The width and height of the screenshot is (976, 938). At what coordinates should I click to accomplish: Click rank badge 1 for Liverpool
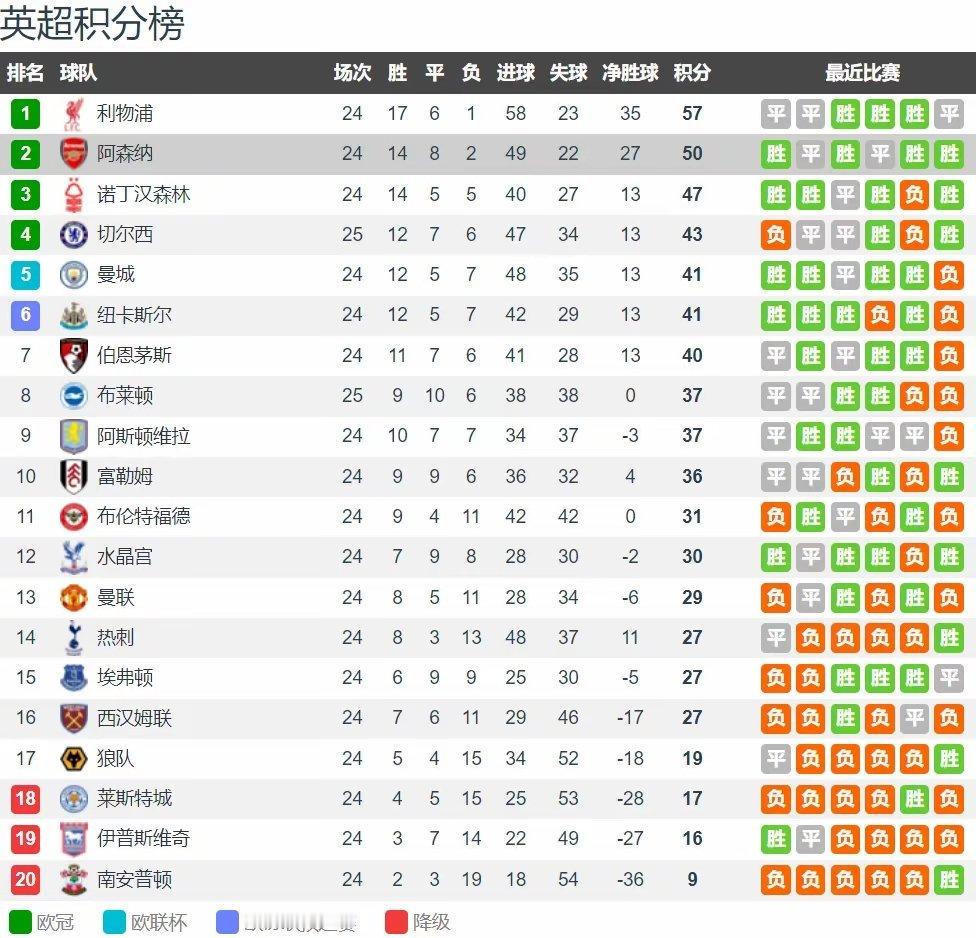pyautogui.click(x=26, y=114)
